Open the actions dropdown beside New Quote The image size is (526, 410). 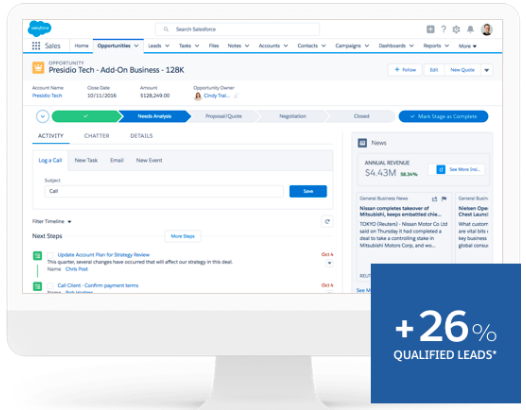coord(486,70)
